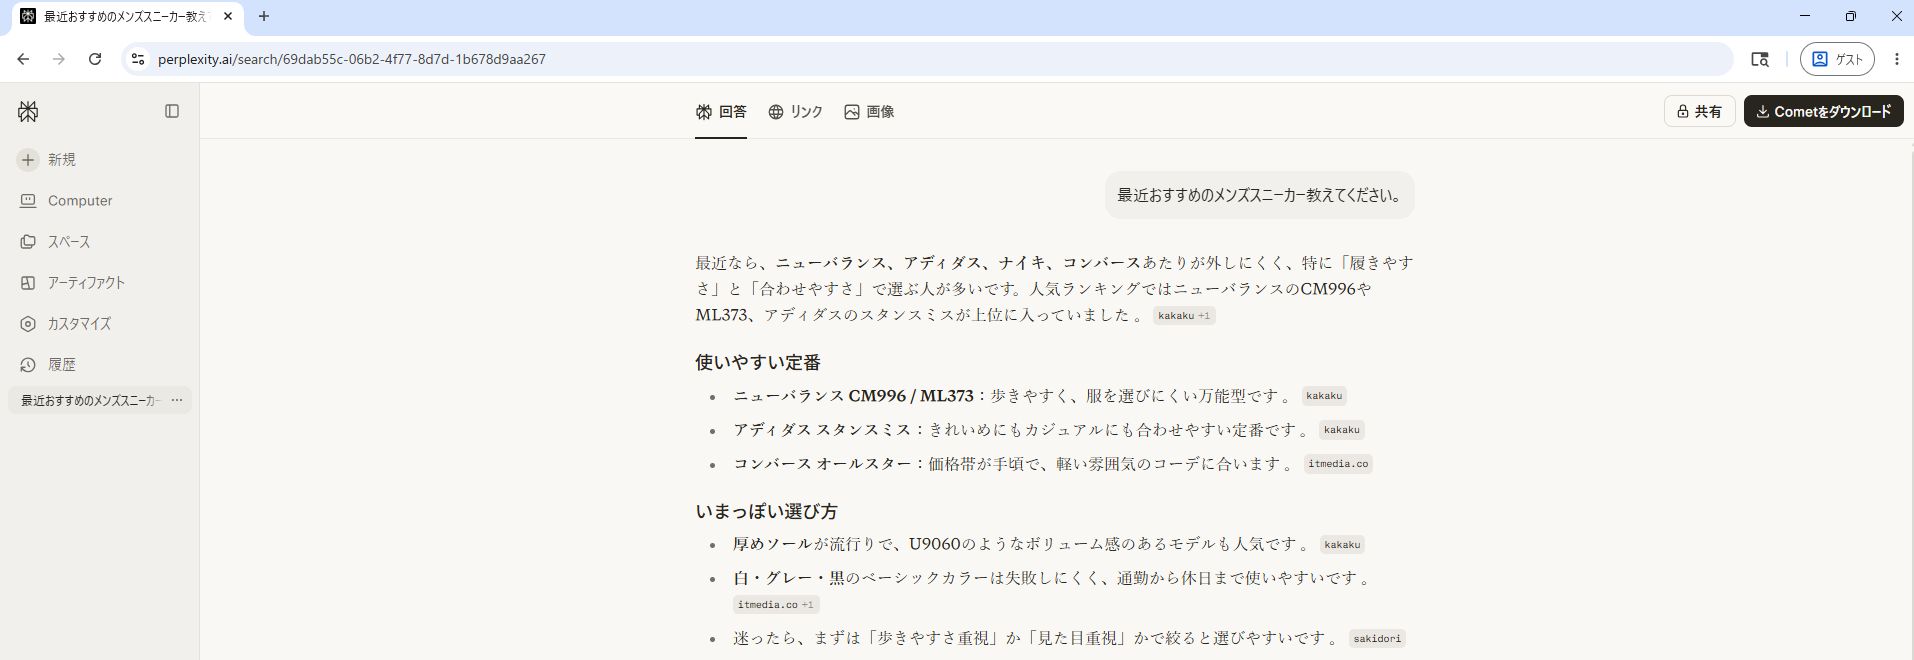Select the 最近おすすめのメンズスニーカー browser tab

pyautogui.click(x=126, y=16)
